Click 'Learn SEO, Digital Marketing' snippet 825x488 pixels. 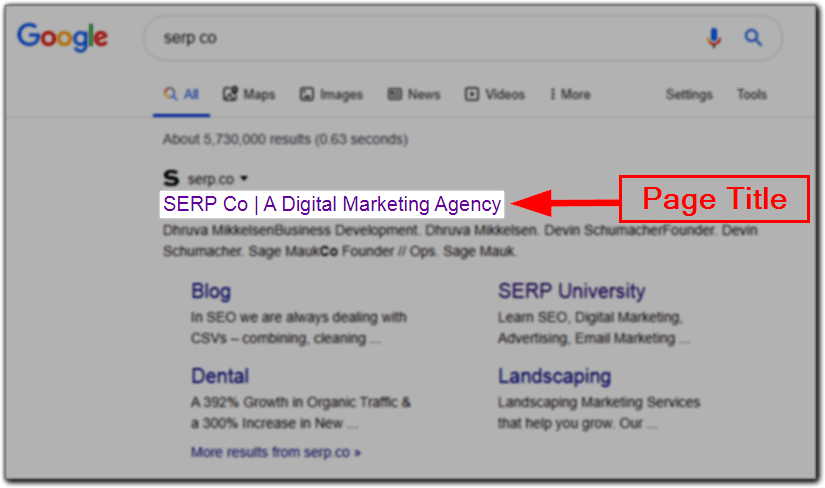click(x=594, y=328)
